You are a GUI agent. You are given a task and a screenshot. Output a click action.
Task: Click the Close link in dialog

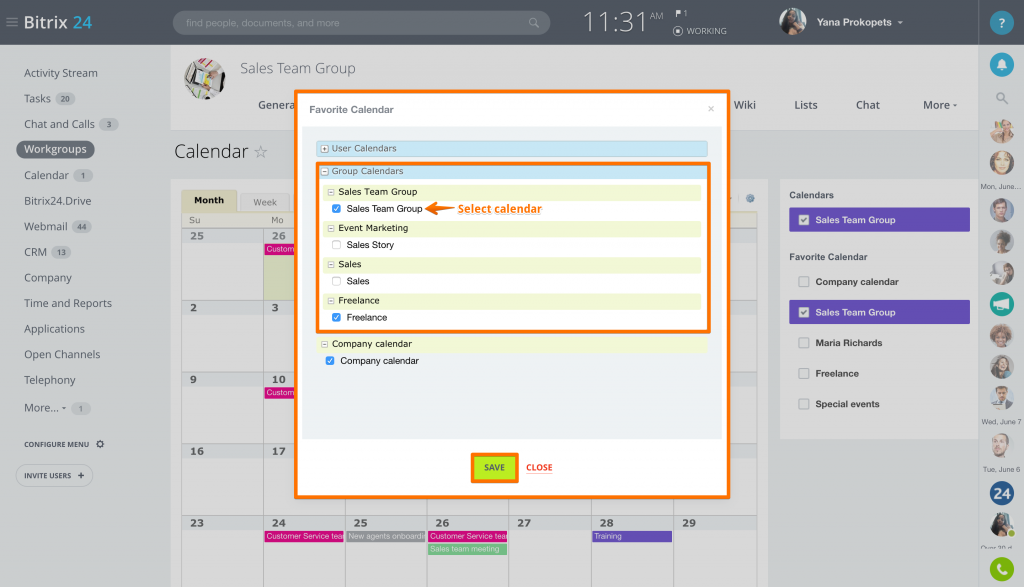(539, 468)
